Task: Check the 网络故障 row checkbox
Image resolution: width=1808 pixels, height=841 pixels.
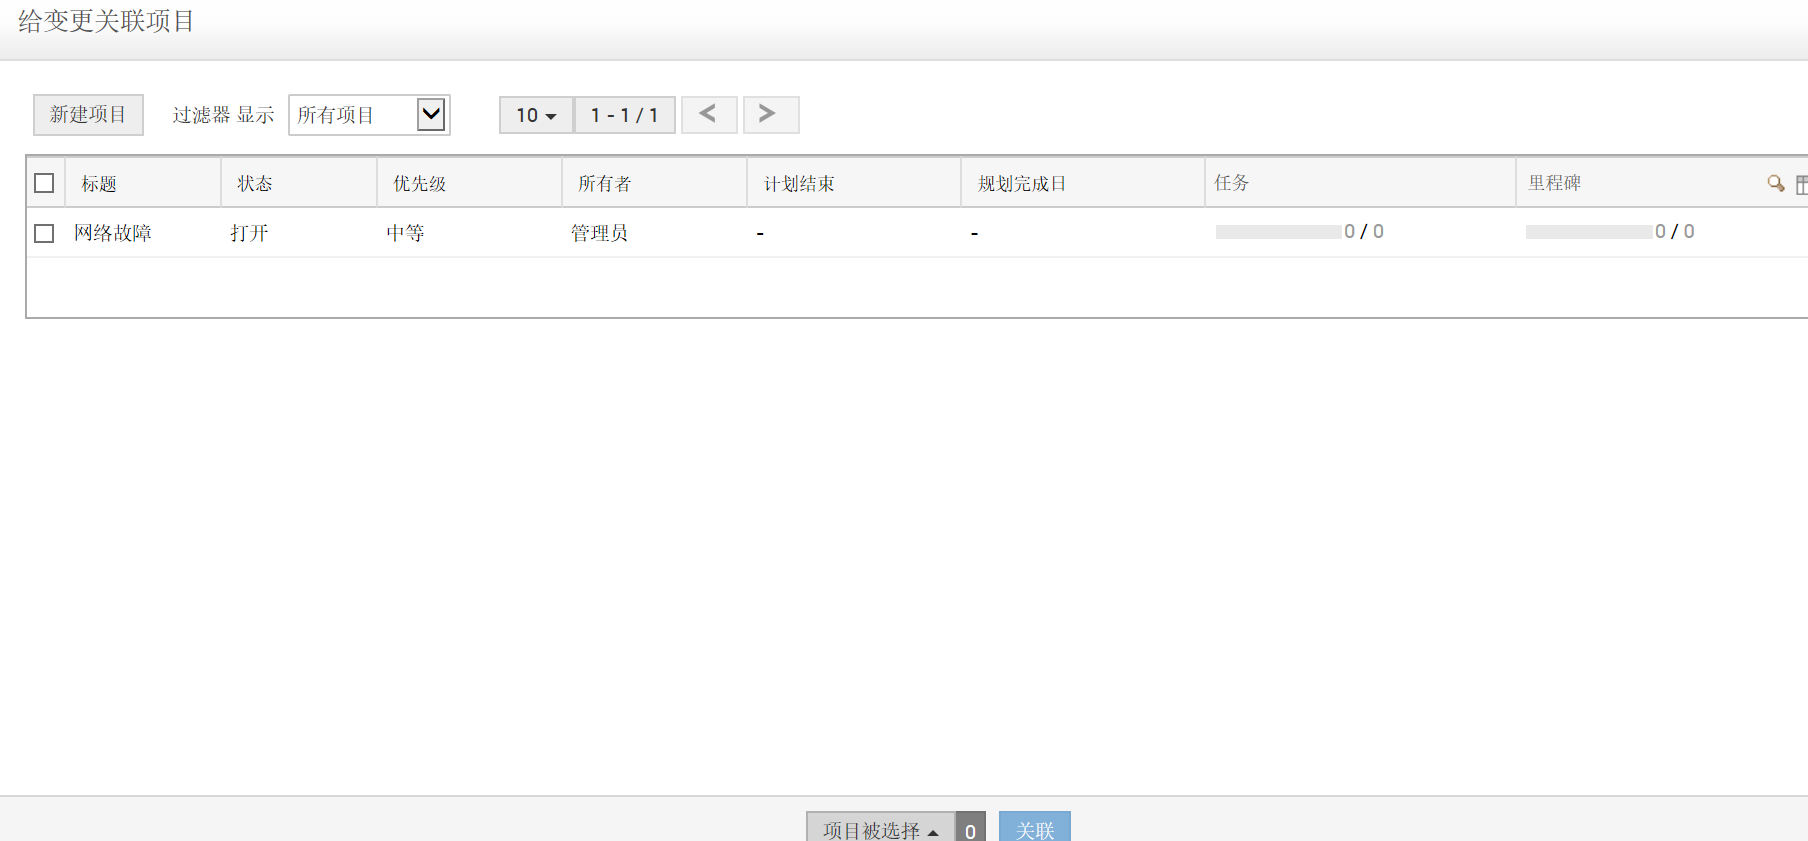Action: [44, 233]
